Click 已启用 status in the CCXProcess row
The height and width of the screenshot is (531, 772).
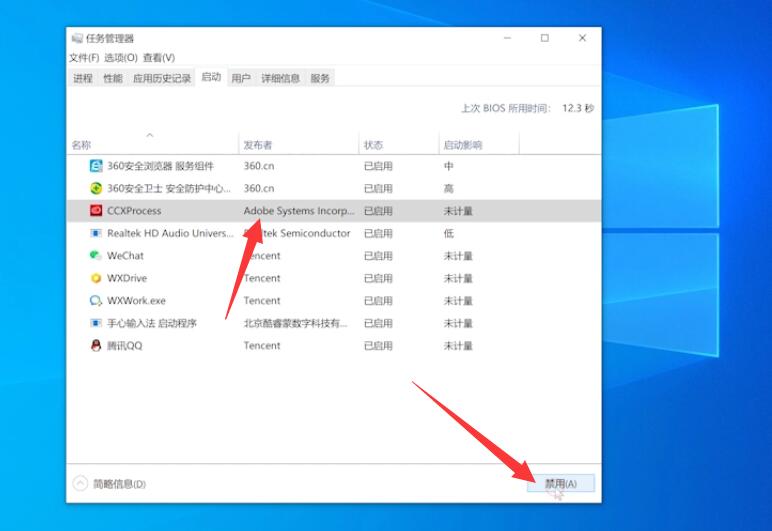378,211
